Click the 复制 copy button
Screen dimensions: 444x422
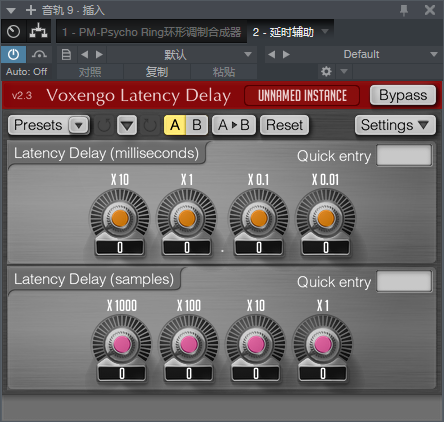coord(157,72)
